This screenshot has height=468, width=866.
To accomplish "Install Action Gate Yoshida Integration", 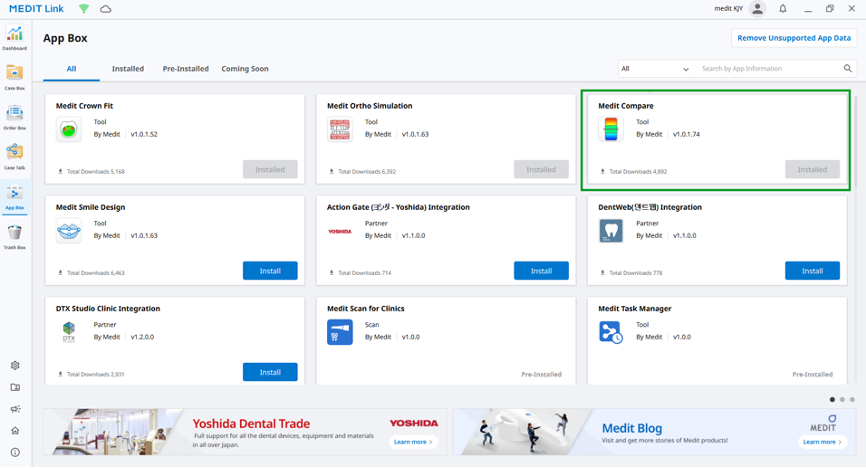I will (541, 271).
